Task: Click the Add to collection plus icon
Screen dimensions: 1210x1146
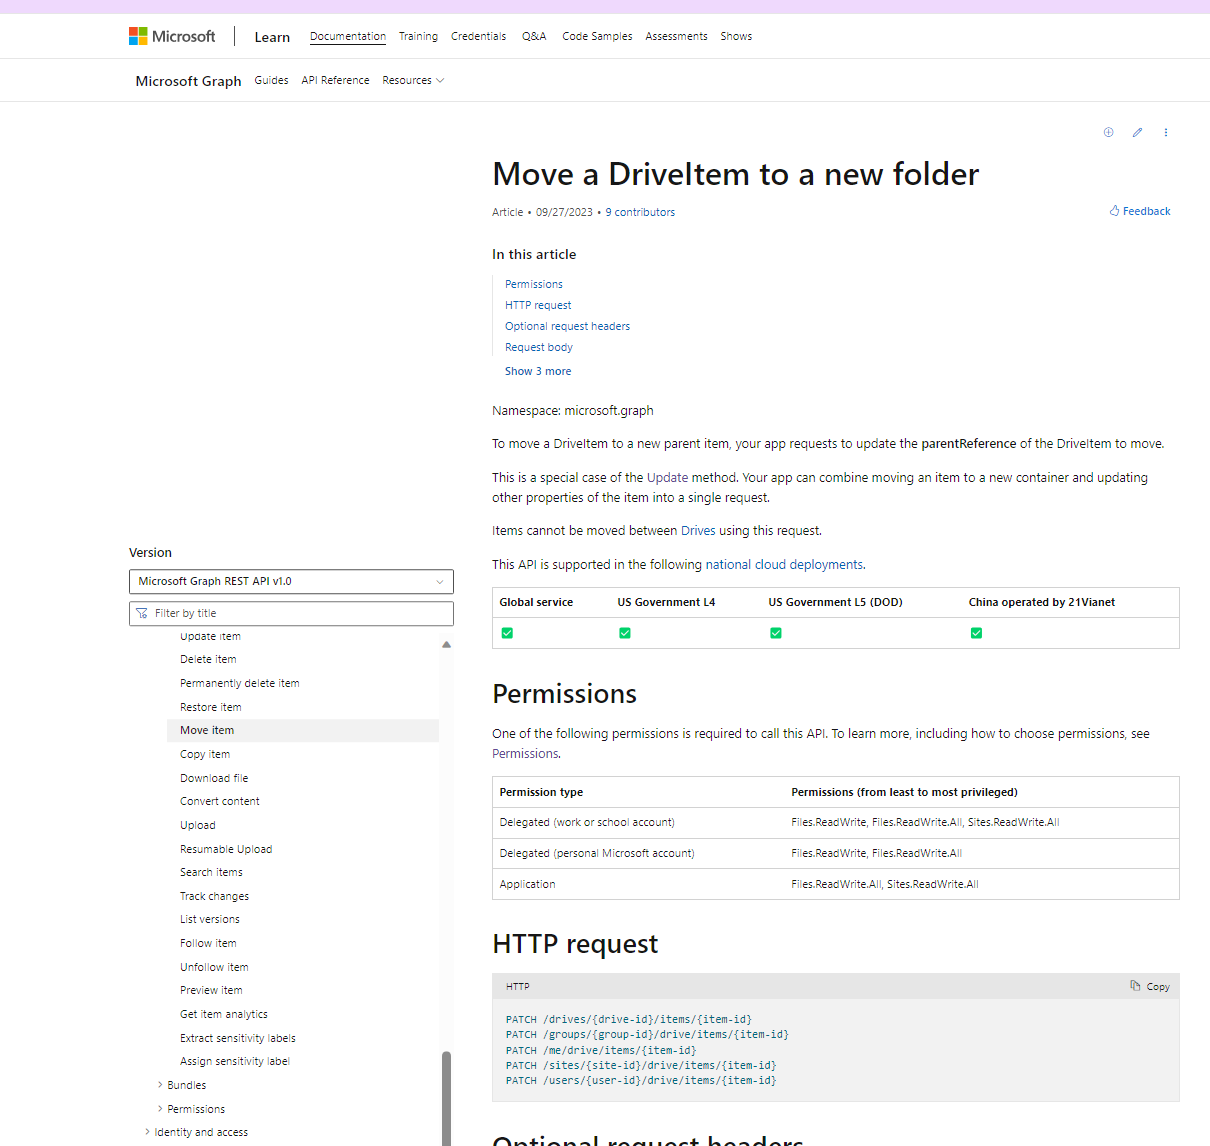Action: pyautogui.click(x=1108, y=132)
